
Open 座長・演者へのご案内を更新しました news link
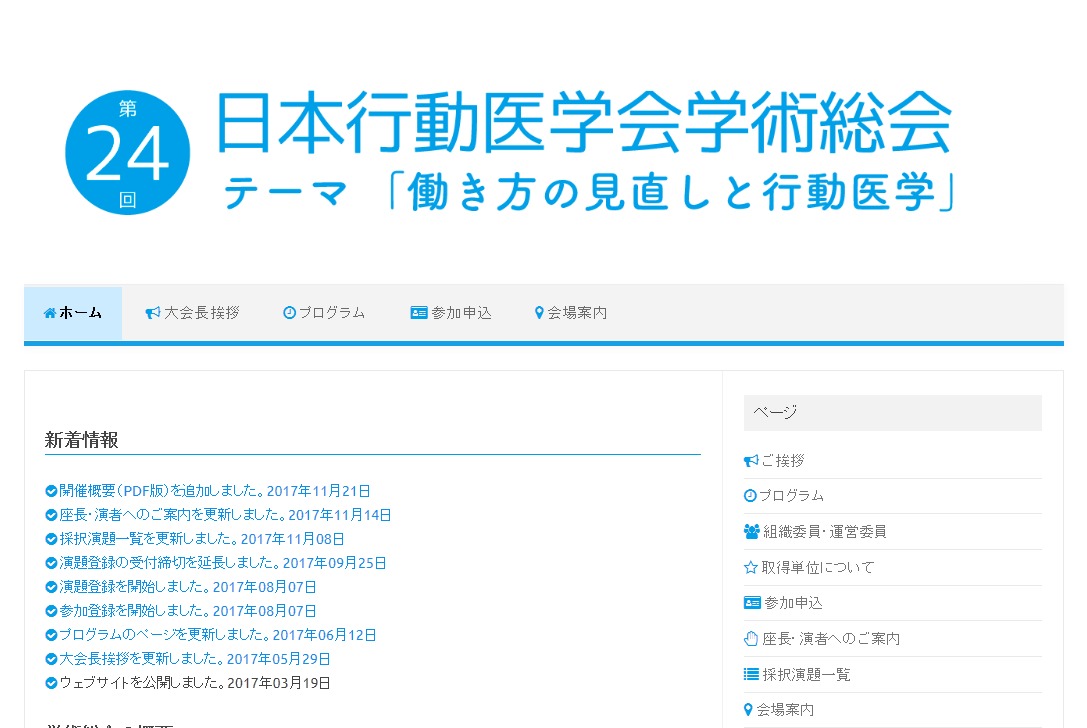225,515
